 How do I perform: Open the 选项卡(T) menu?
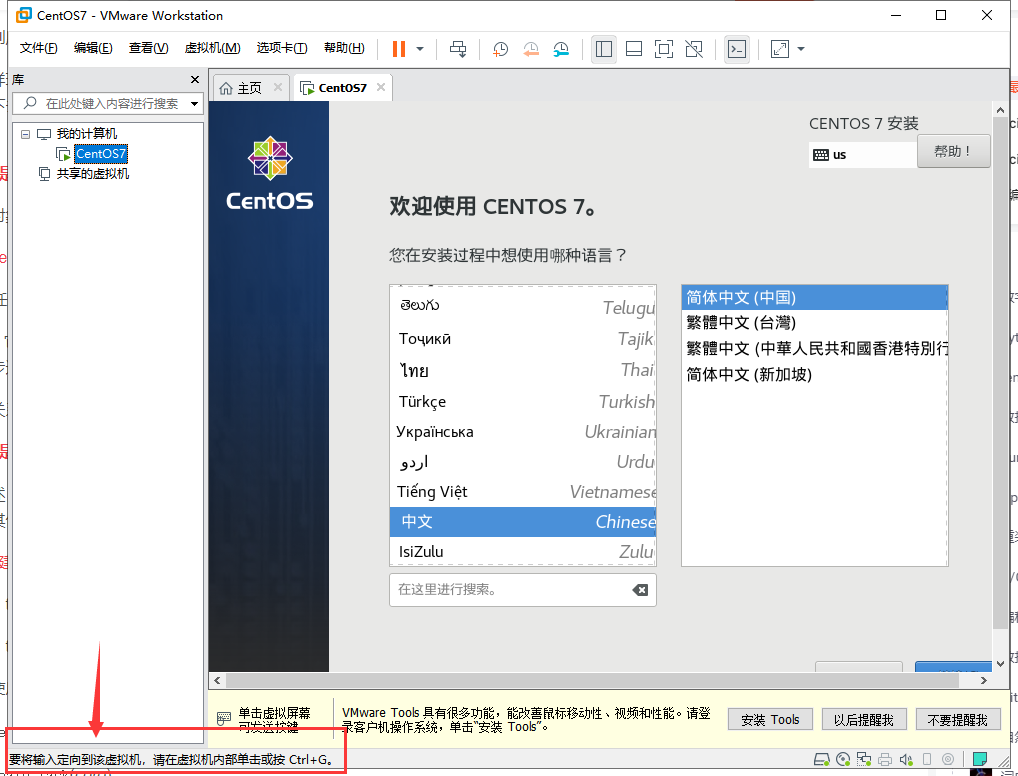[282, 48]
